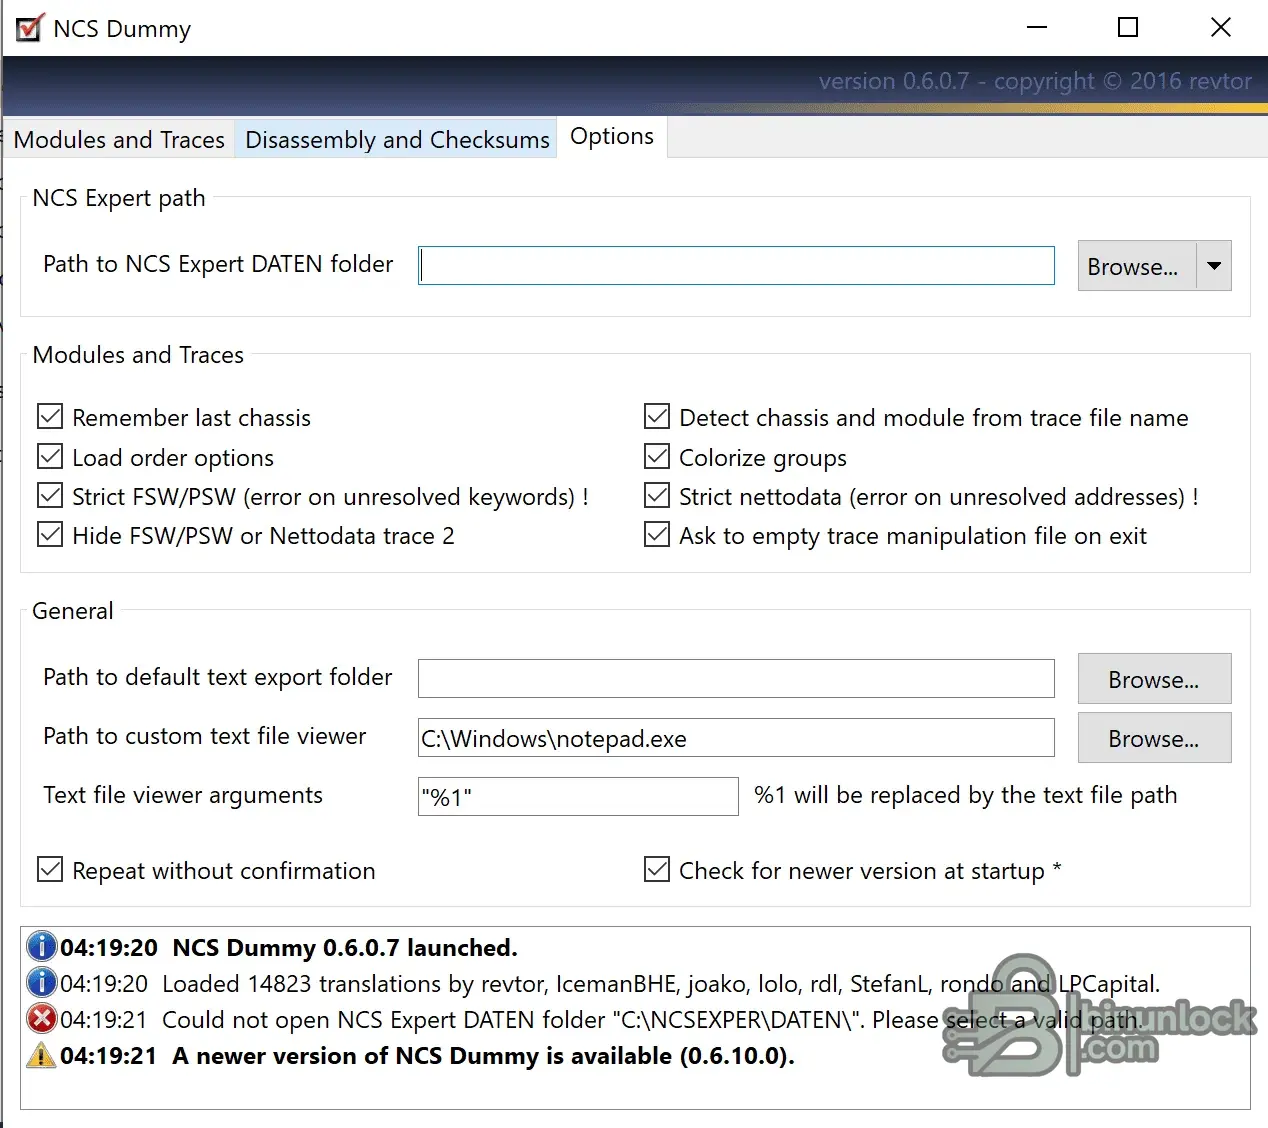Toggle Remember last chassis checkbox

50,416
